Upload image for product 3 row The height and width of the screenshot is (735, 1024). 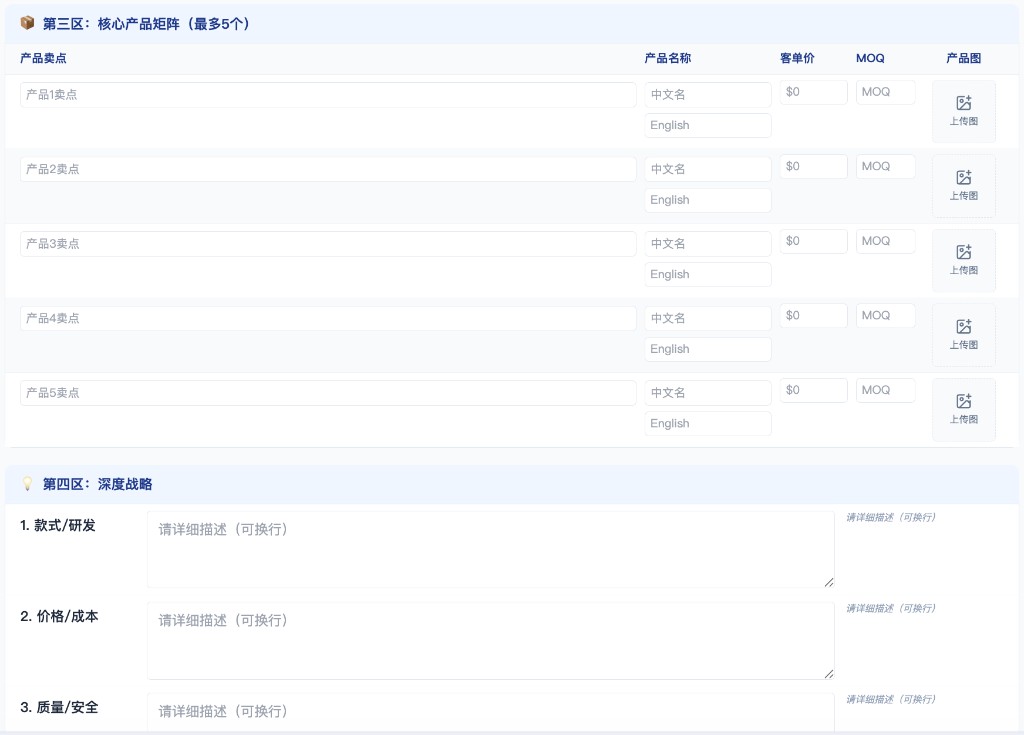click(x=963, y=260)
